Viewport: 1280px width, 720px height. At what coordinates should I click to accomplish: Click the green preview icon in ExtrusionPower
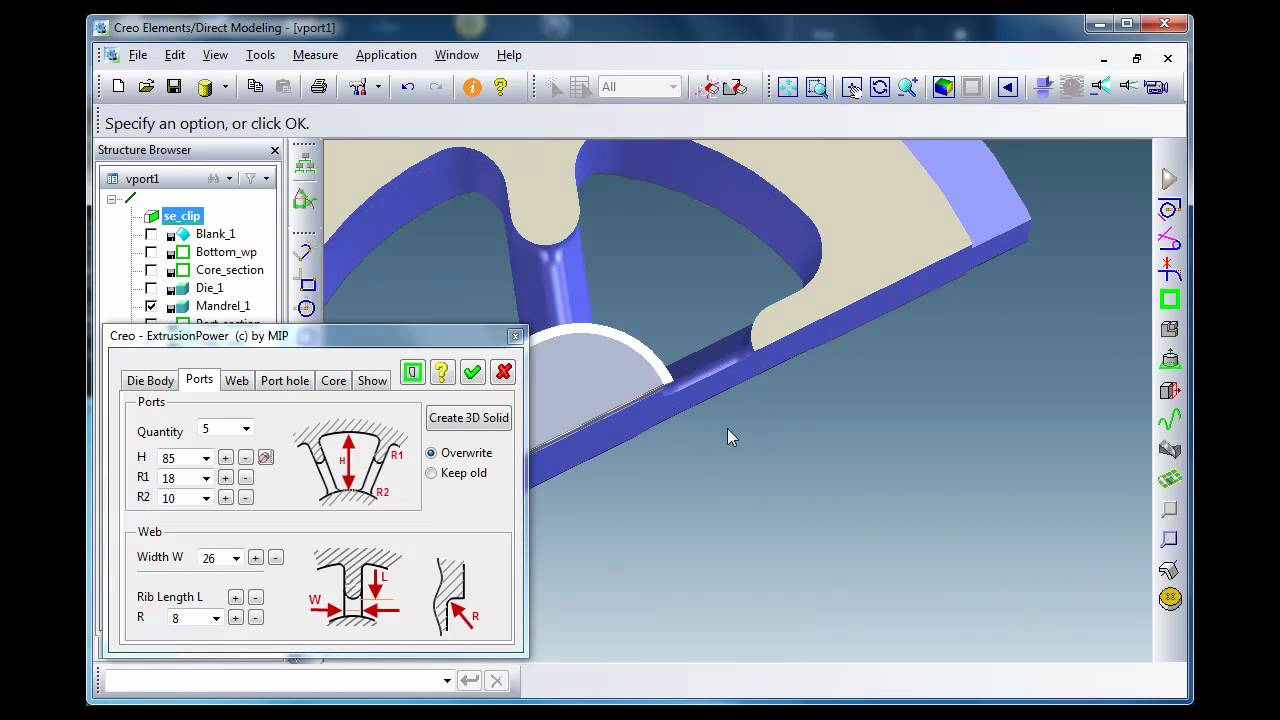tap(412, 372)
